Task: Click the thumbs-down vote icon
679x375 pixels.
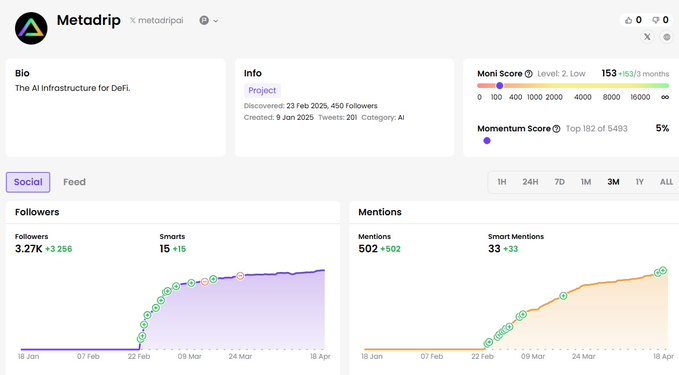Action: [656, 20]
